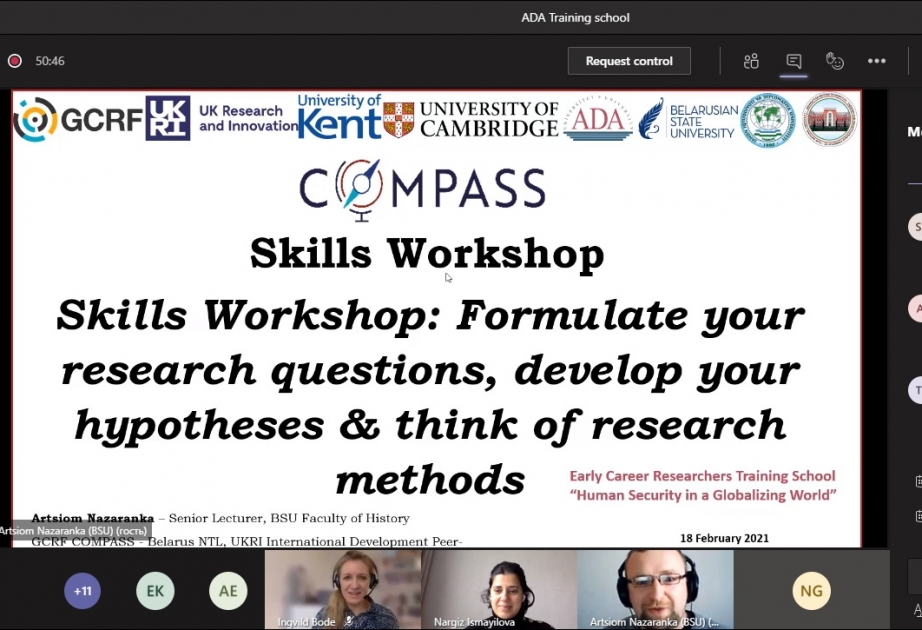Click the GCRF logo on slide

coord(78,119)
